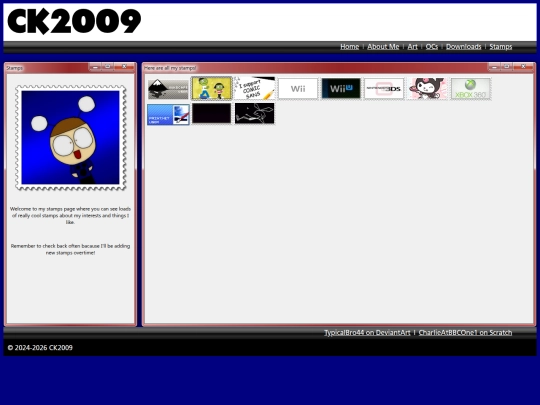Choose the dark Wii U stamp
Image resolution: width=540 pixels, height=405 pixels.
pos(341,89)
